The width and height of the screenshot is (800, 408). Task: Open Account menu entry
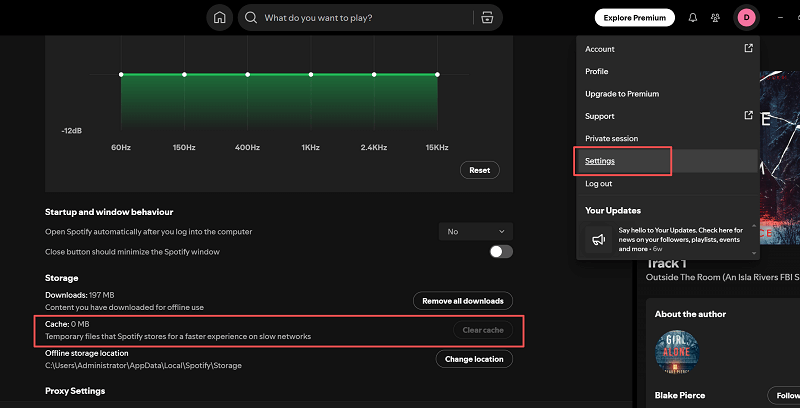[668, 49]
